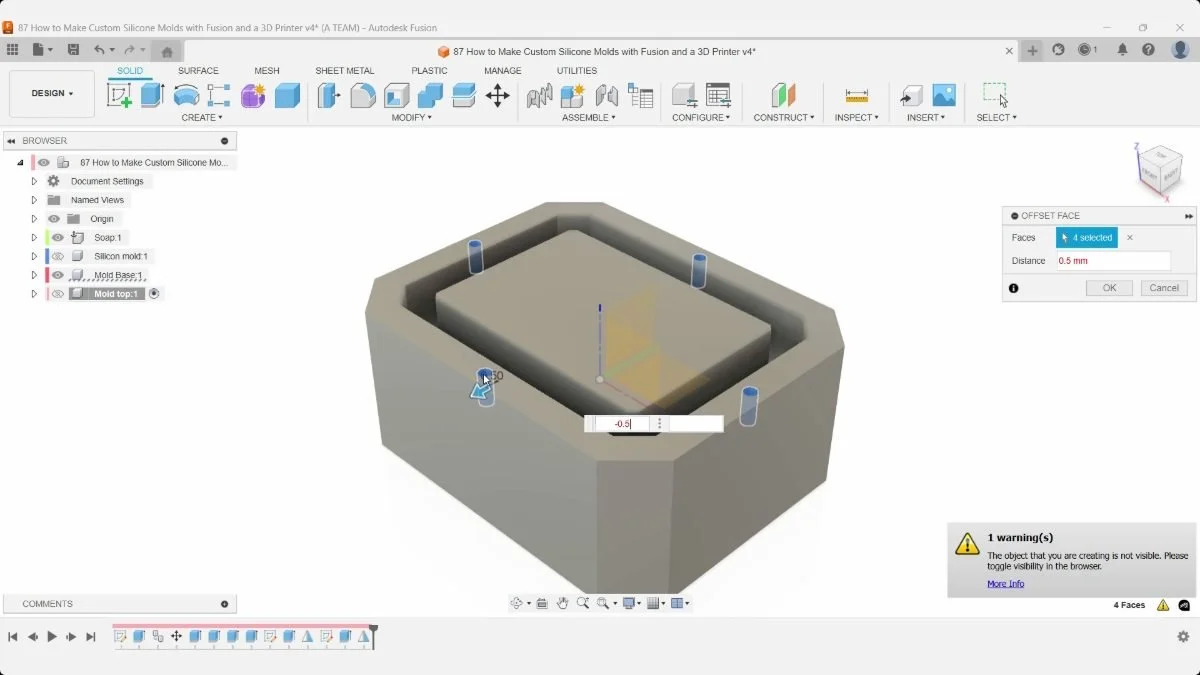Screen dimensions: 1200x675
Task: Open the MODIFY dropdown menu
Action: pos(412,118)
